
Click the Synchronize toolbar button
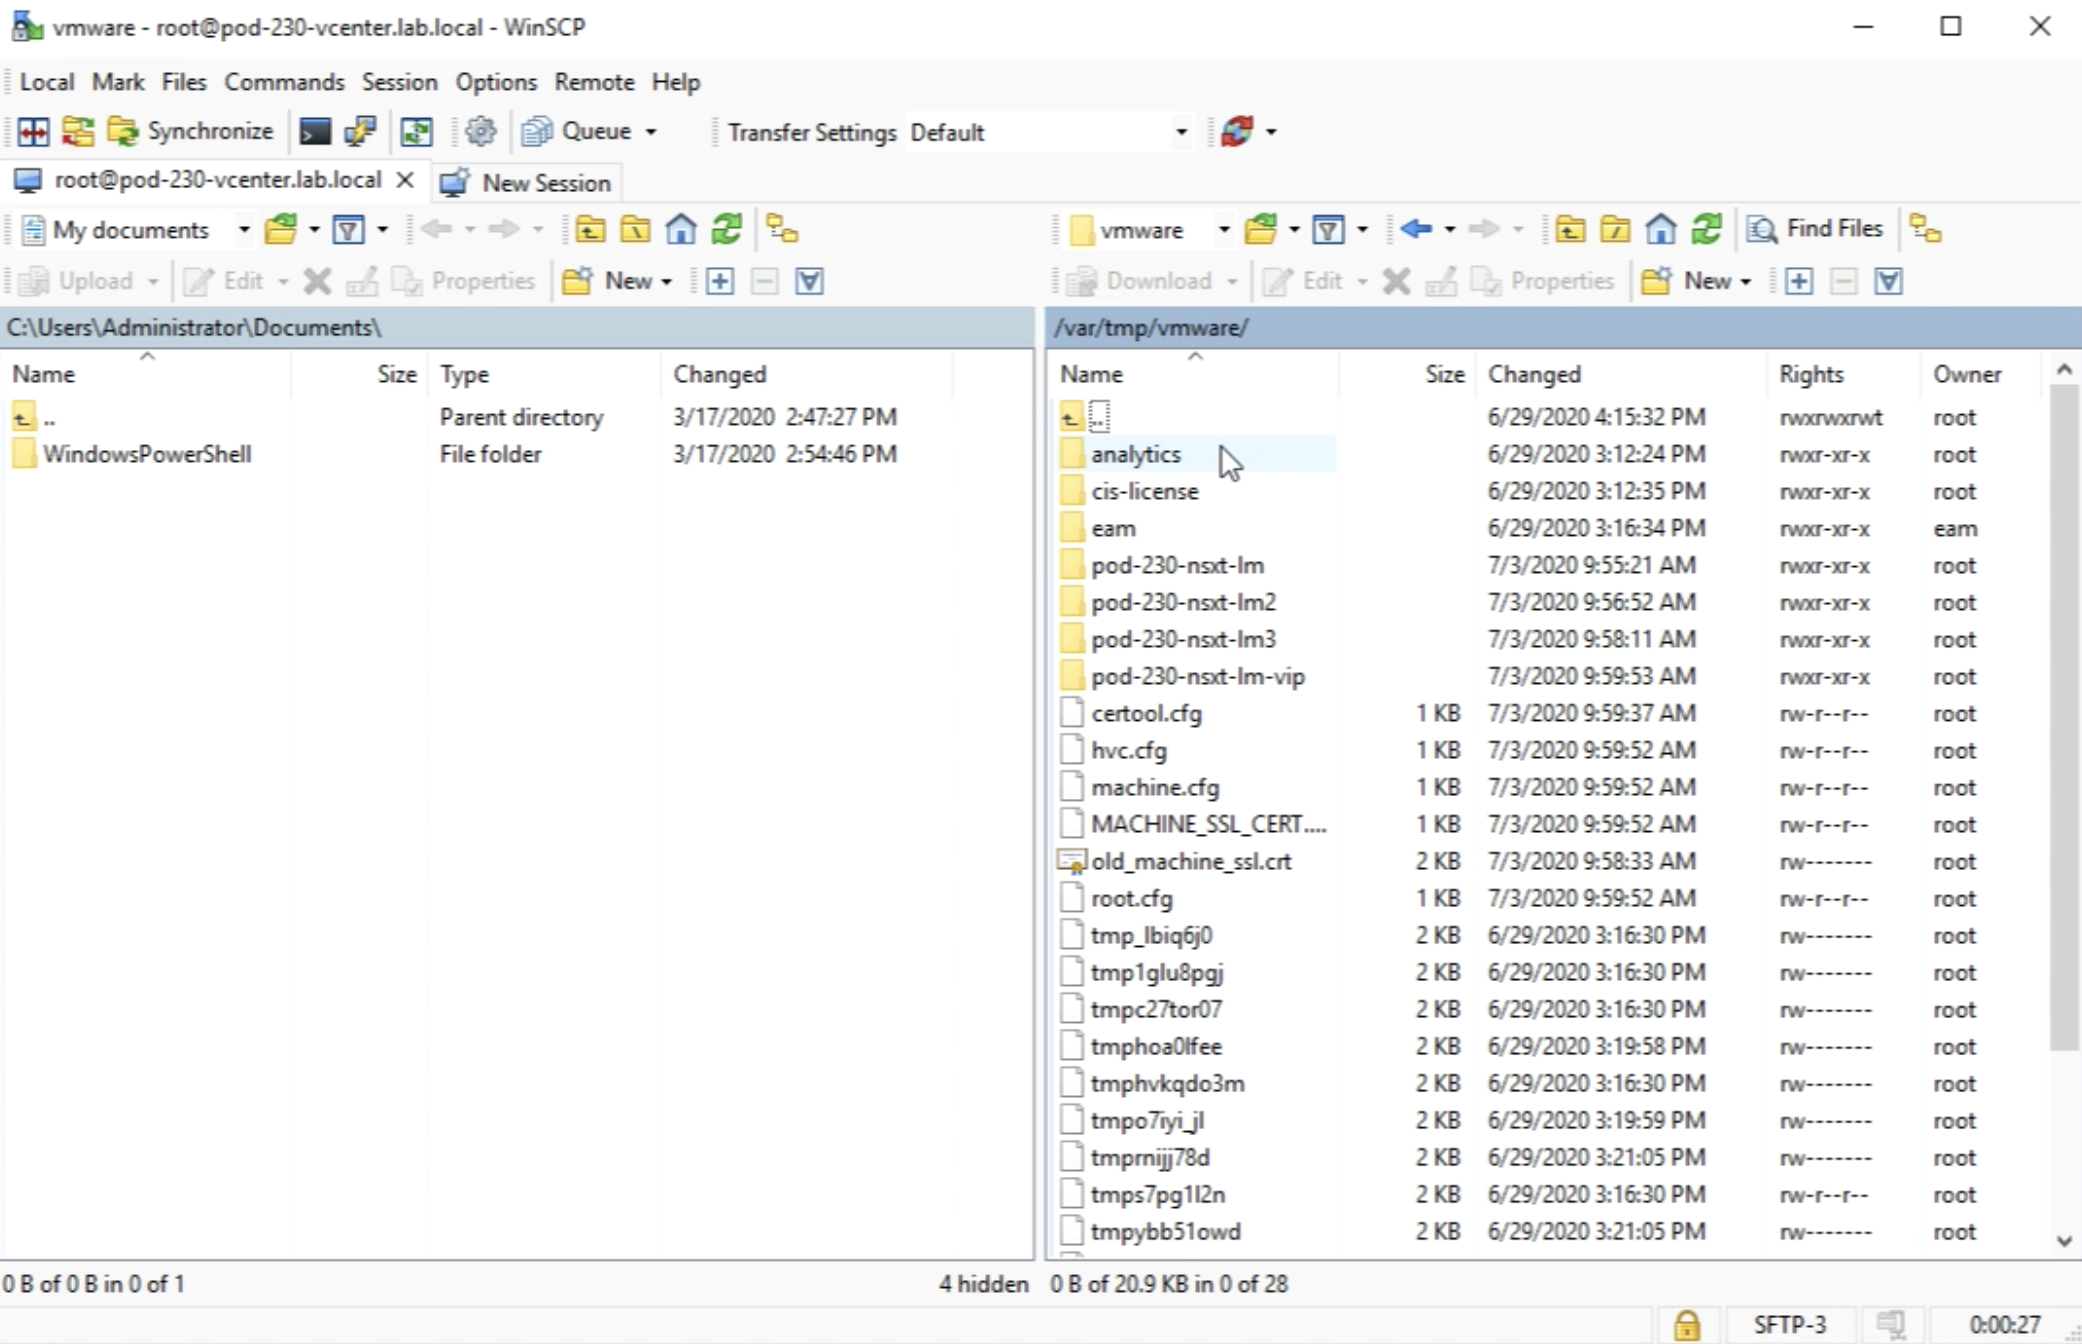191,131
